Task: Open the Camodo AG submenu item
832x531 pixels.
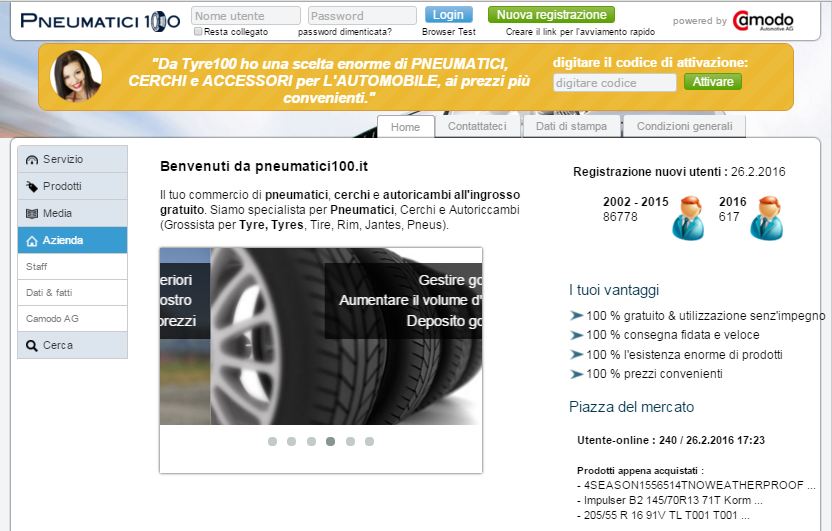Action: coord(72,318)
